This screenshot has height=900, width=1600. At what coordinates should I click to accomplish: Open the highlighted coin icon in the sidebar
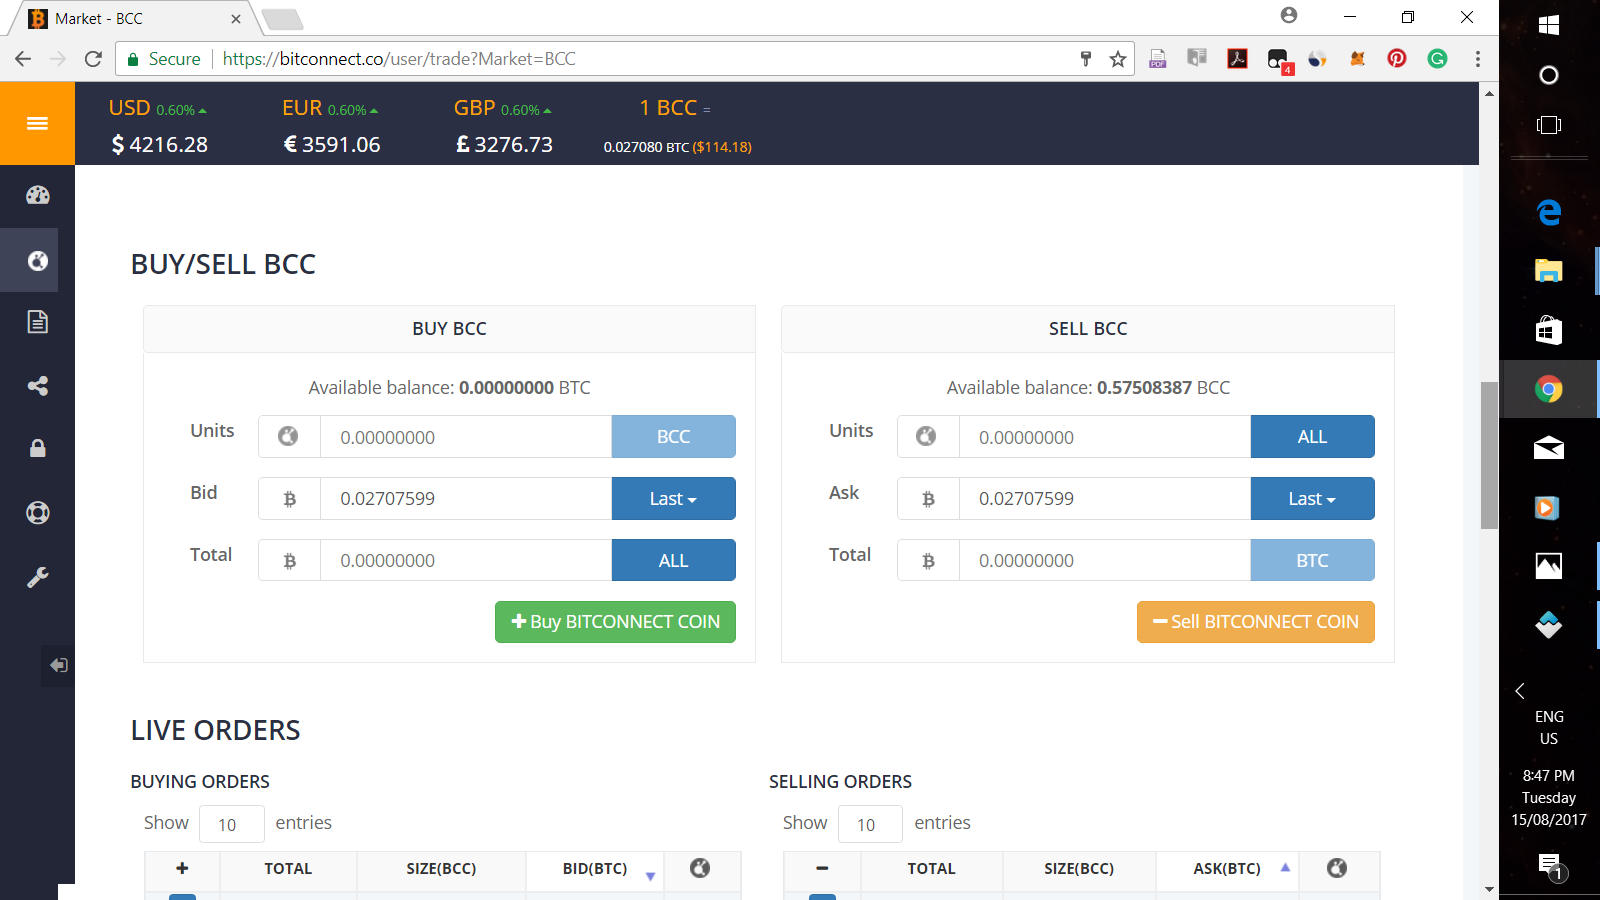tap(38, 260)
